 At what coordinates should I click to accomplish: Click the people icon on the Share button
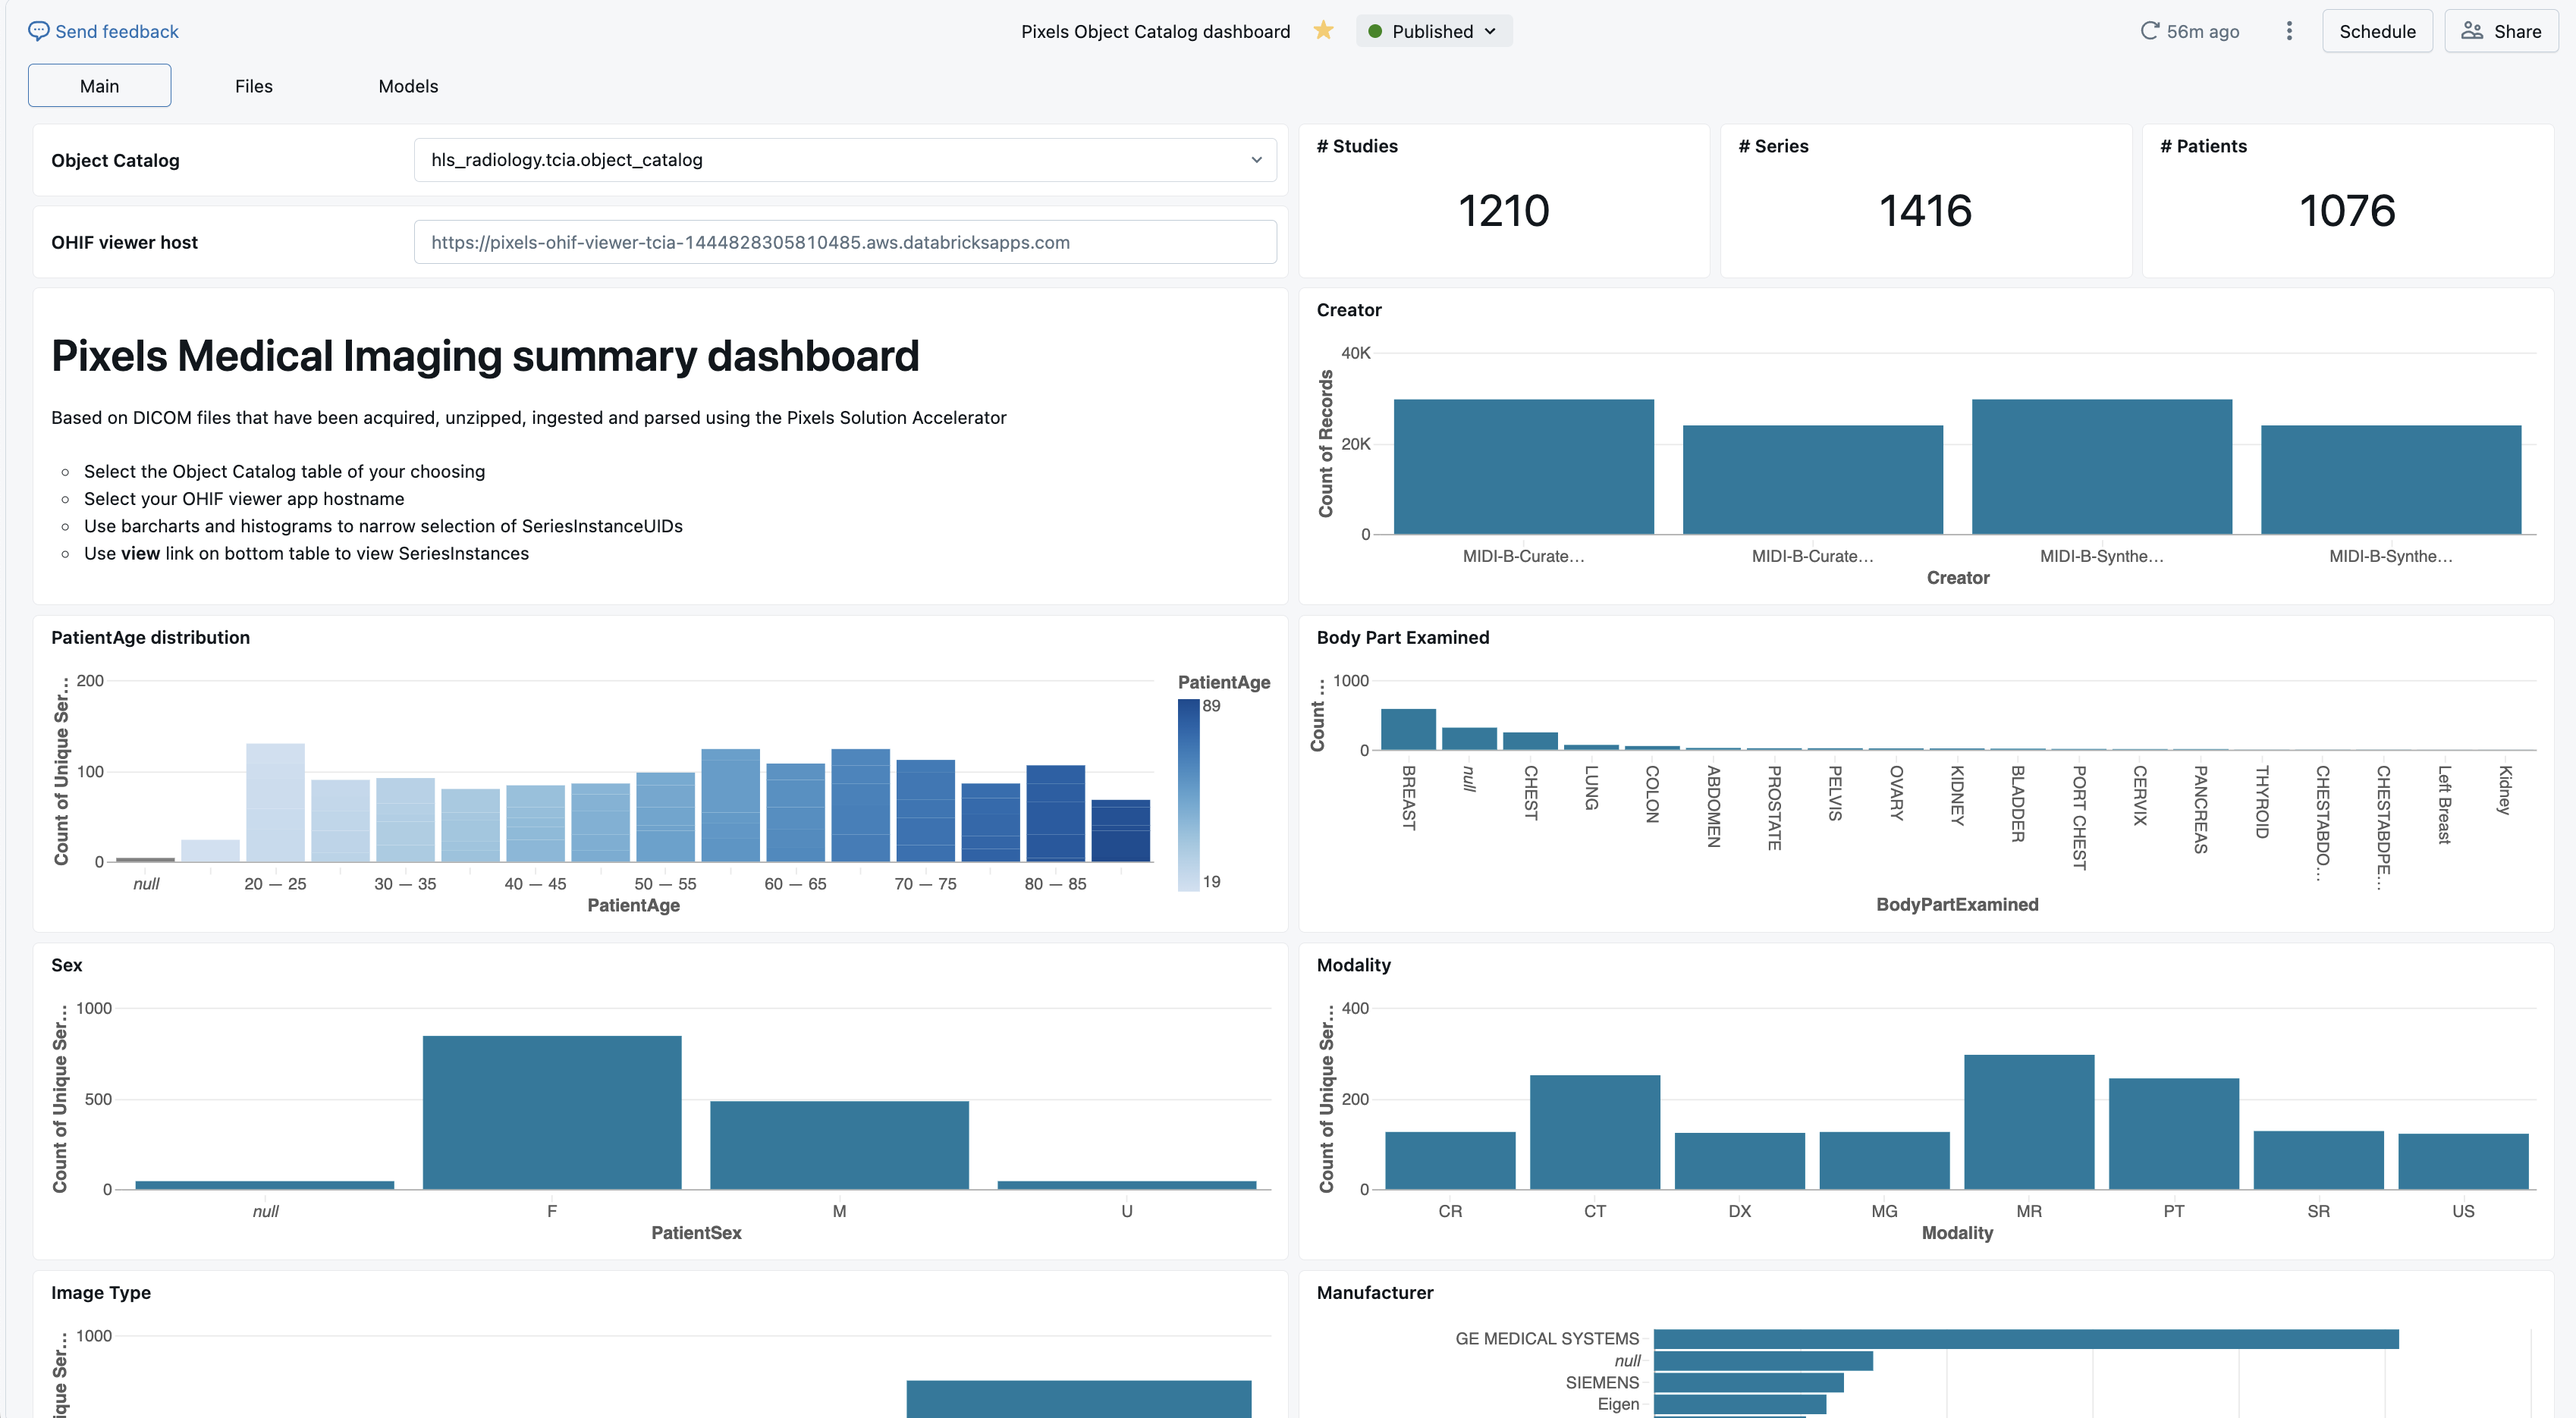click(2472, 31)
